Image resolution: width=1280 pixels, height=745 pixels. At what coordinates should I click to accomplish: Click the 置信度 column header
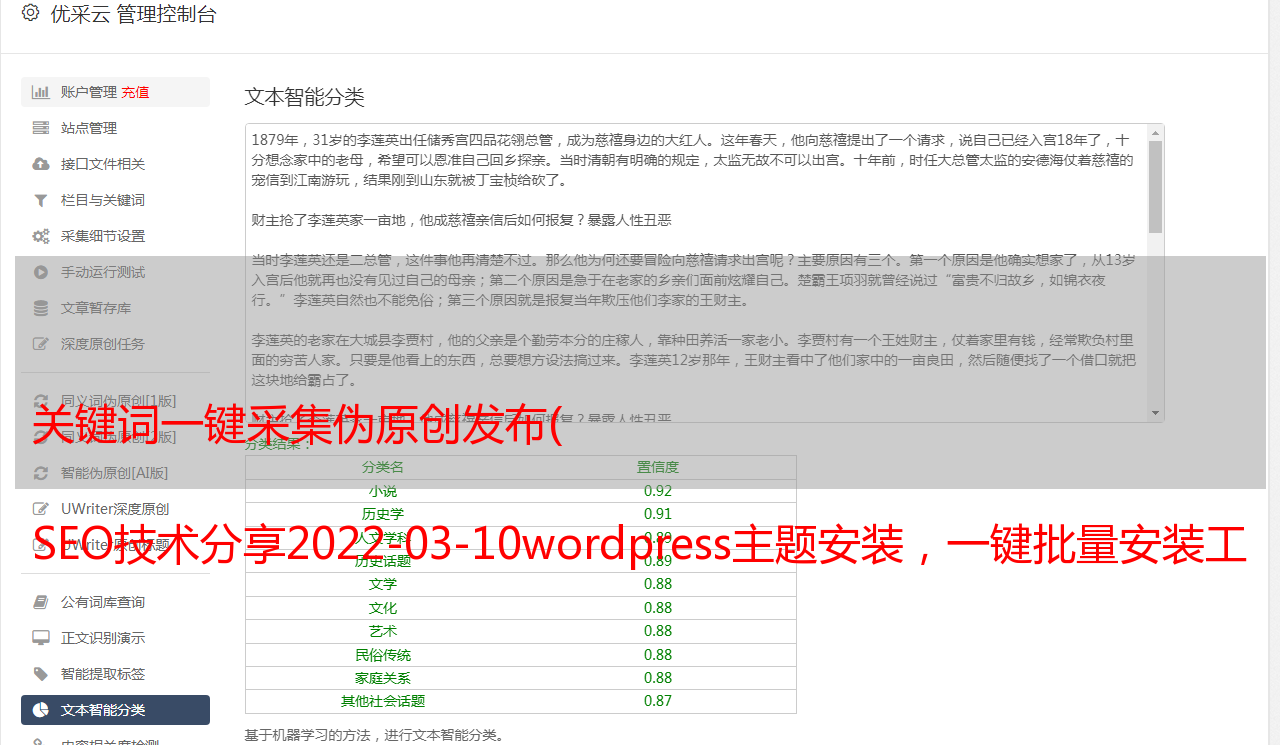(x=658, y=467)
